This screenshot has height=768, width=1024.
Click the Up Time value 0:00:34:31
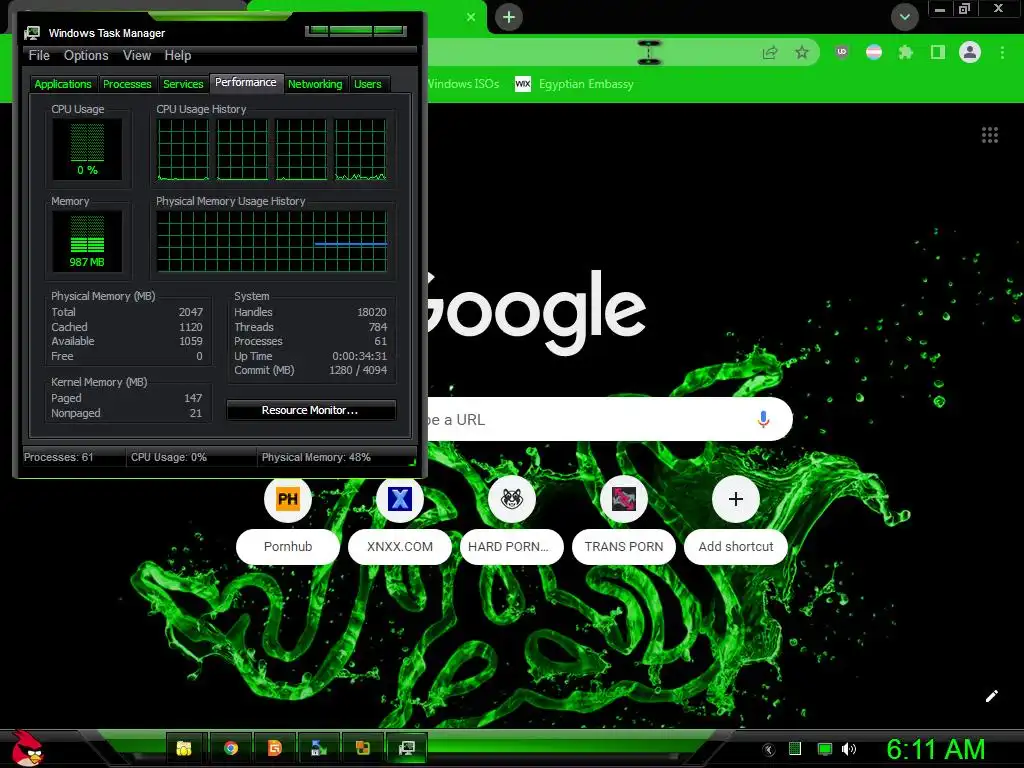pos(359,356)
